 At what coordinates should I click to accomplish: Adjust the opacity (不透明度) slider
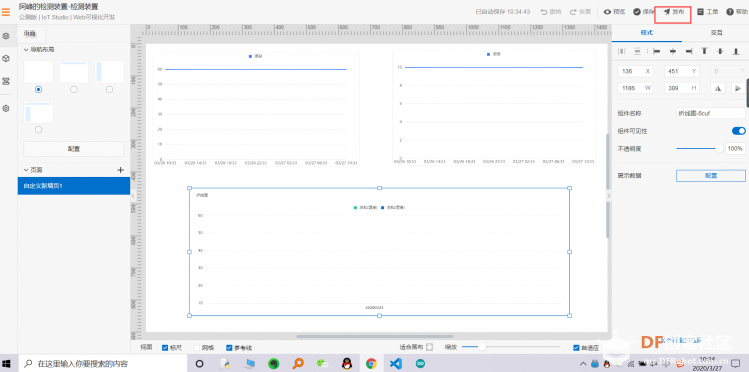coord(698,149)
